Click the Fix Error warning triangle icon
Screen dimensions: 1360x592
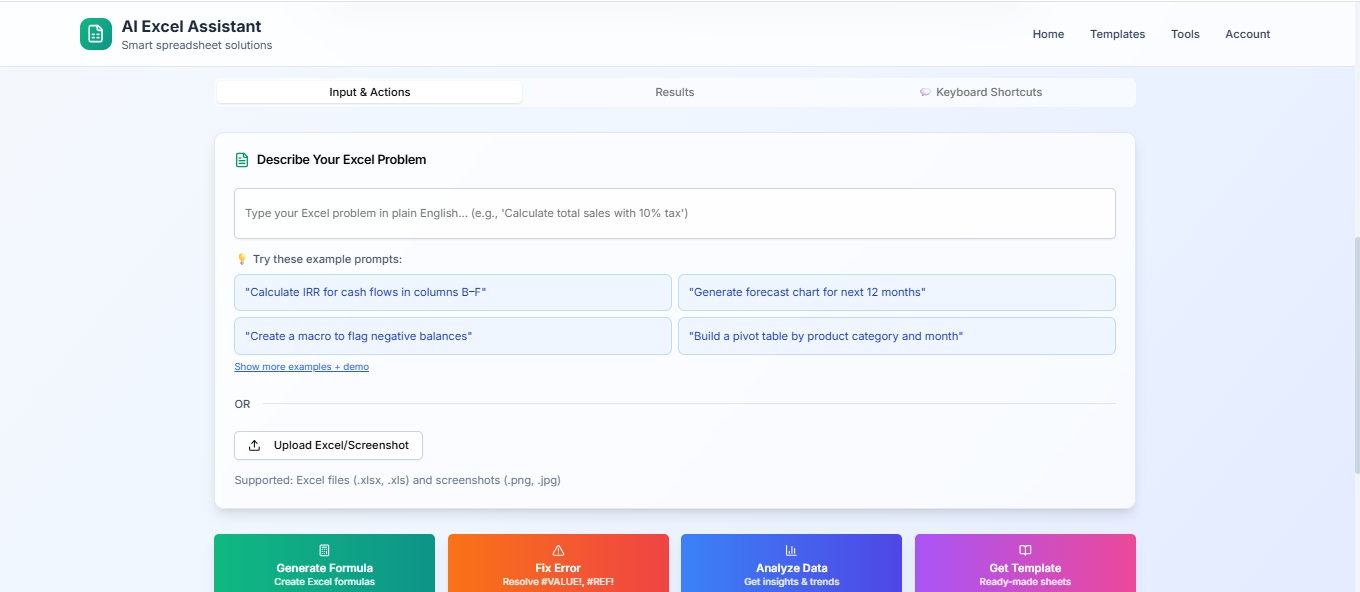pos(558,548)
